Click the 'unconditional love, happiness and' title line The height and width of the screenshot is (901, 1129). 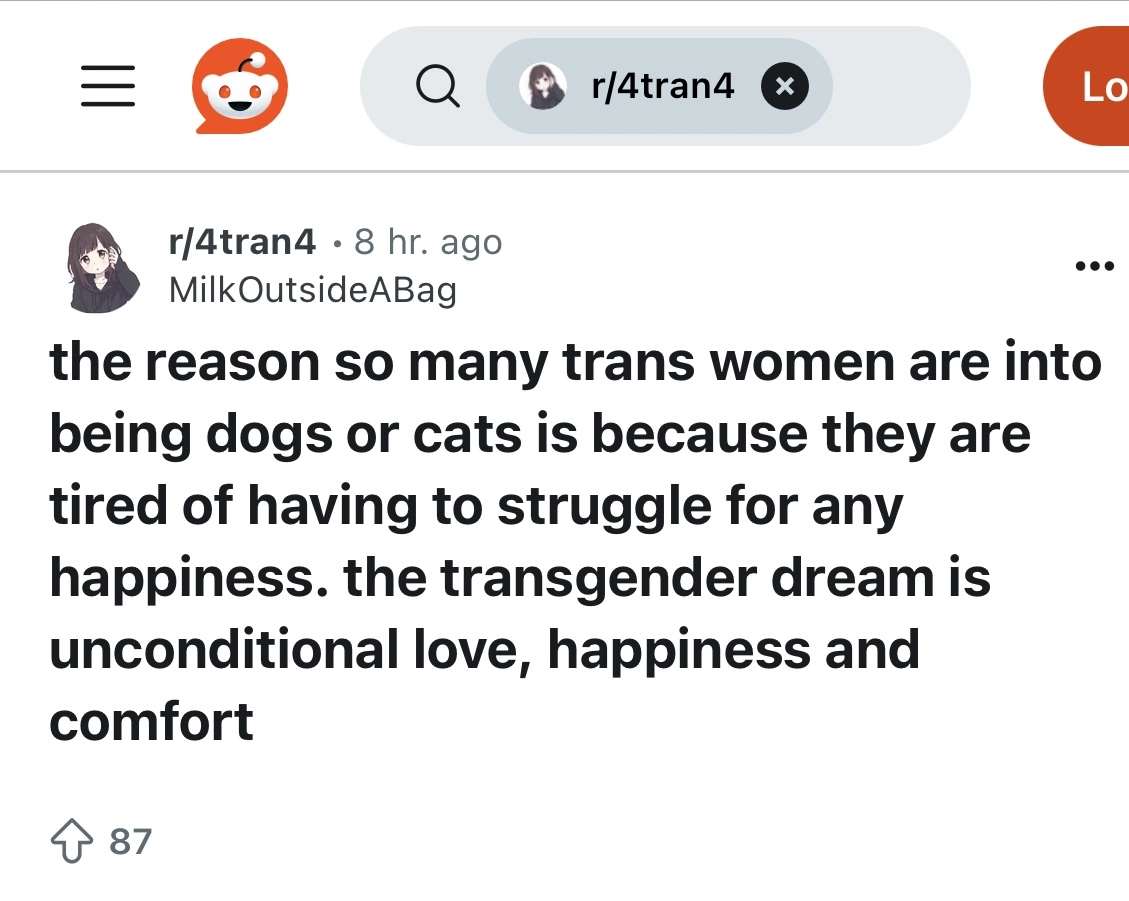coord(484,649)
